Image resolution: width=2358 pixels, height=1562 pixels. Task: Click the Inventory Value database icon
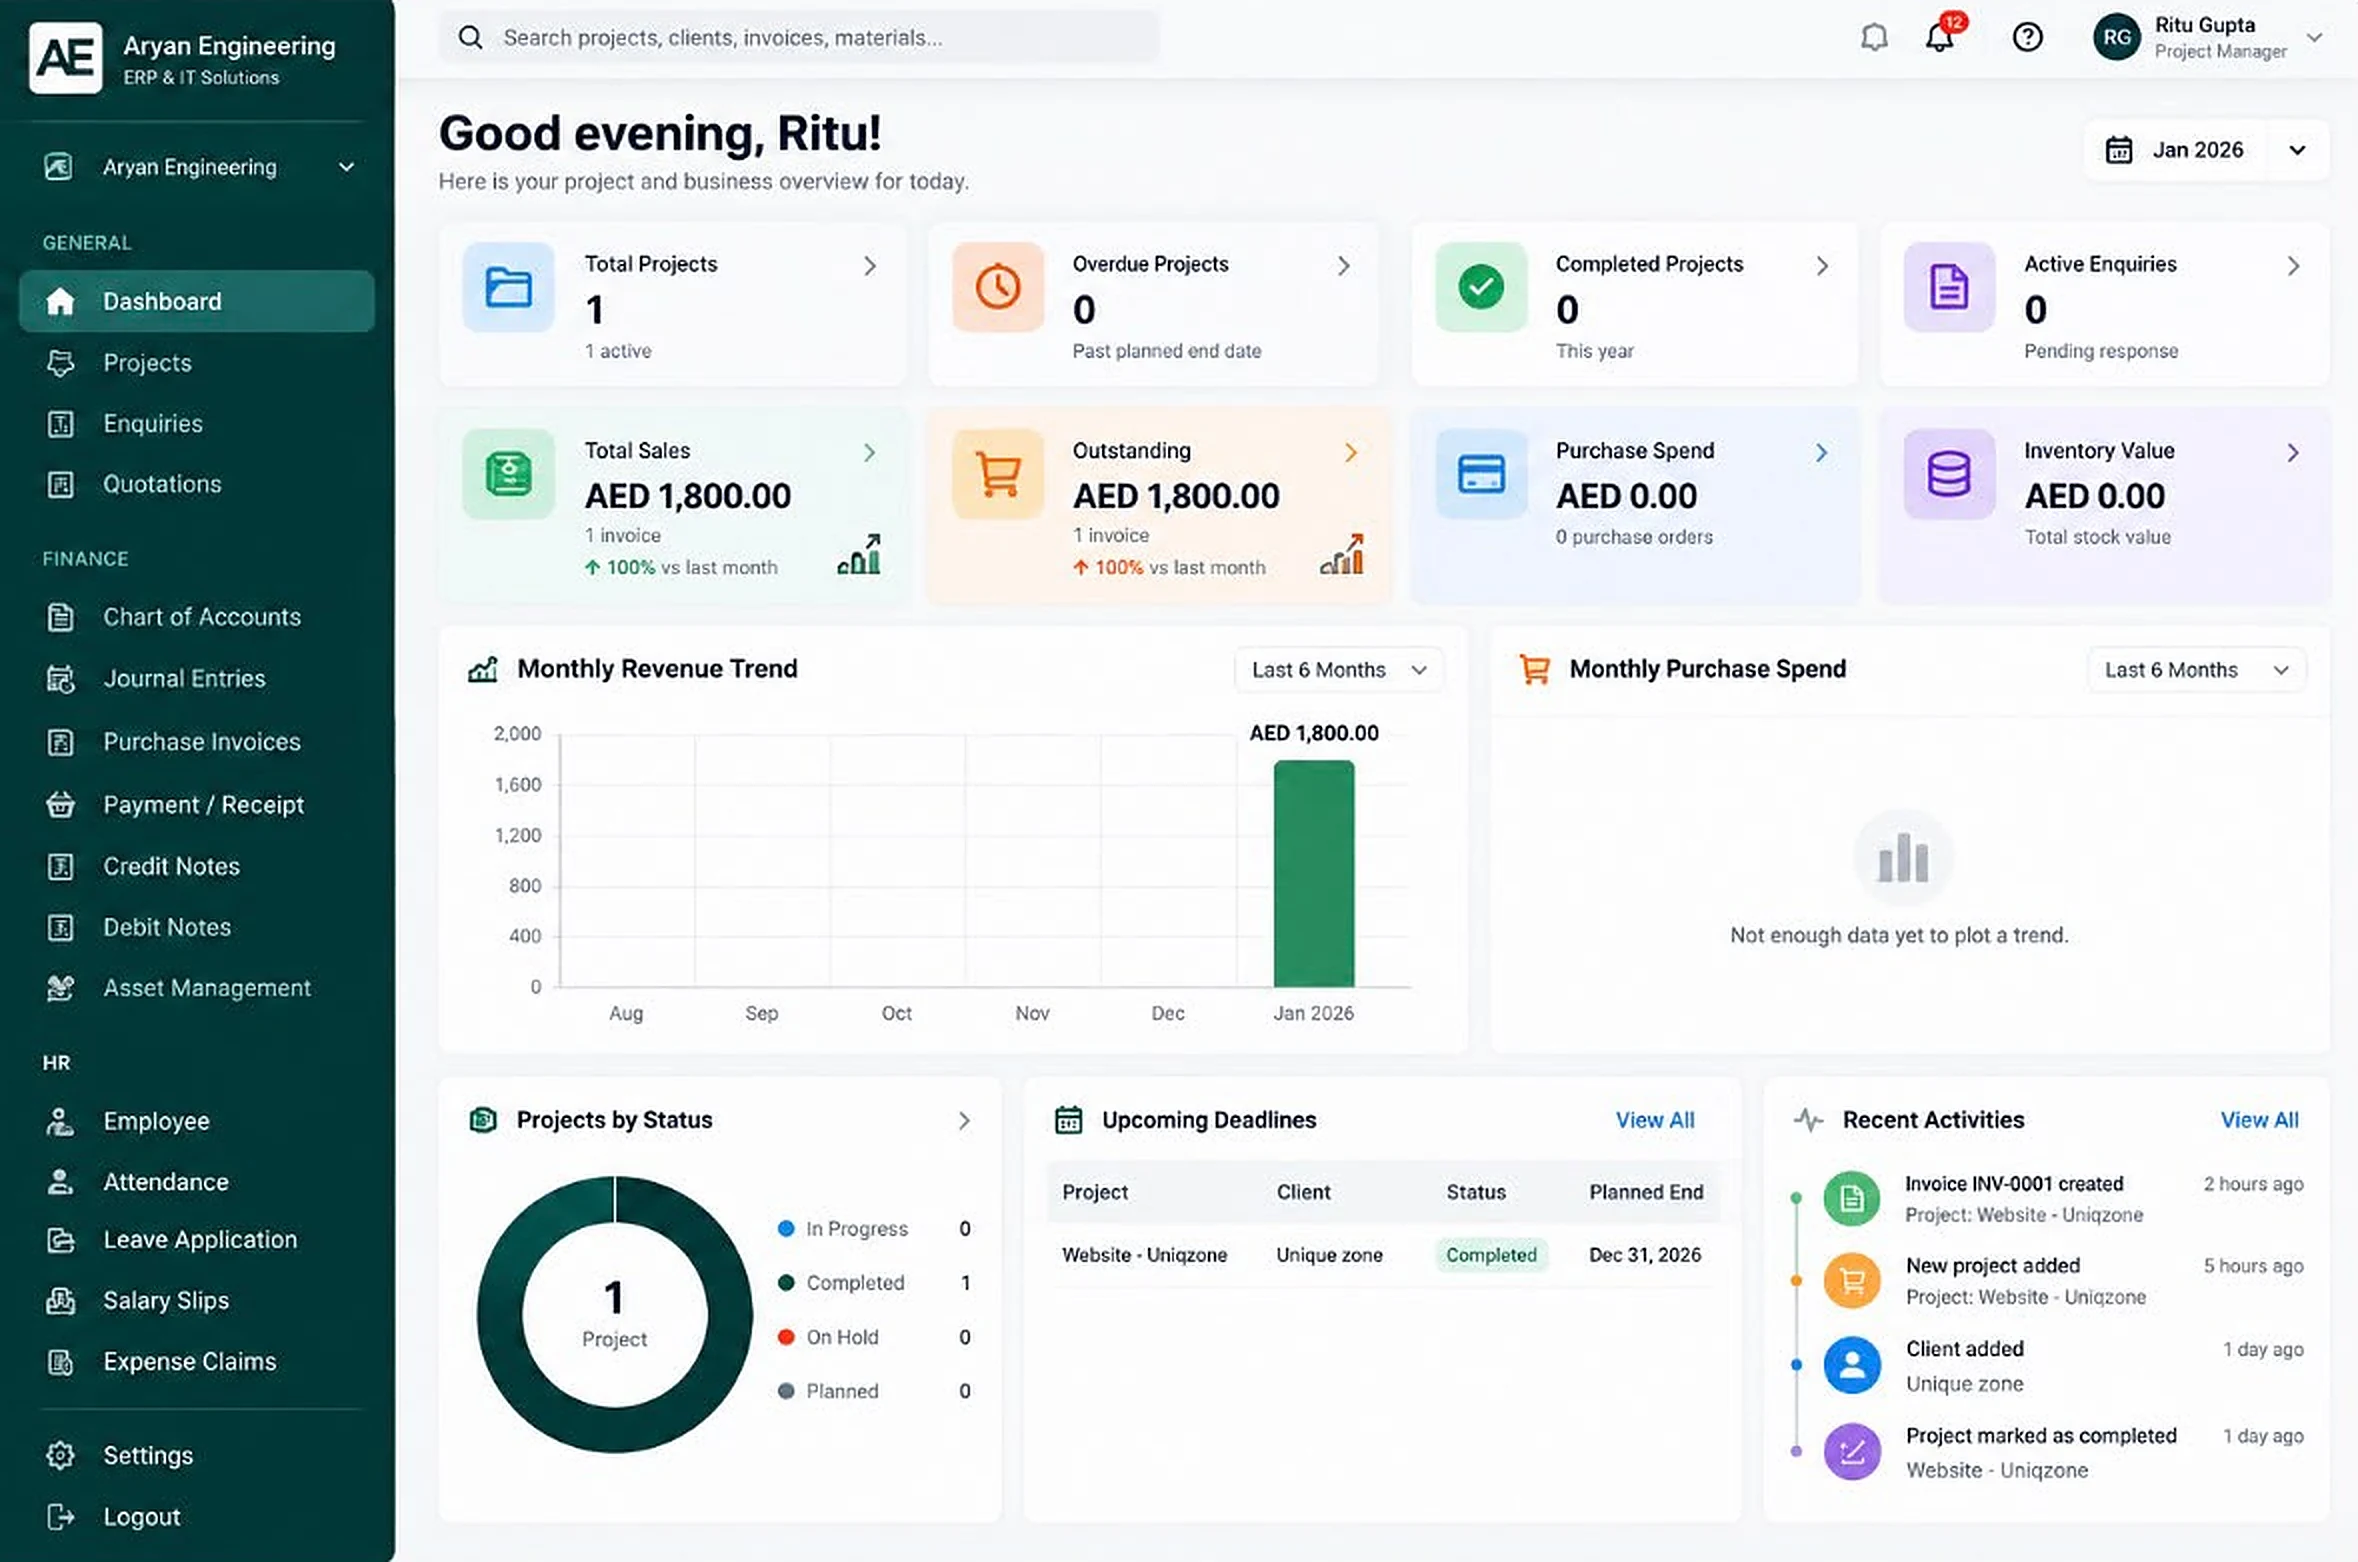click(x=1949, y=474)
